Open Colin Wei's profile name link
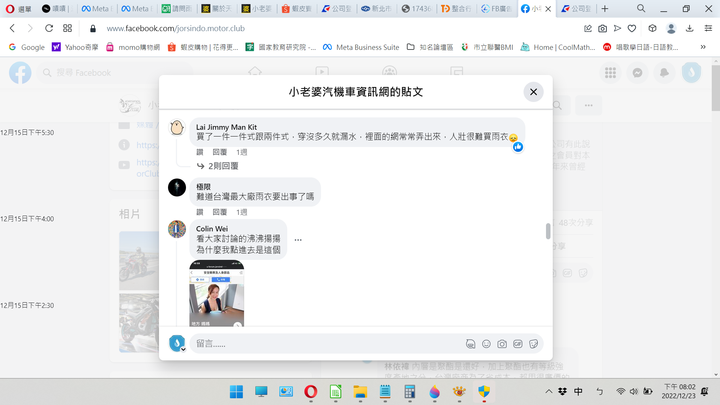The image size is (720, 405). pos(212,229)
